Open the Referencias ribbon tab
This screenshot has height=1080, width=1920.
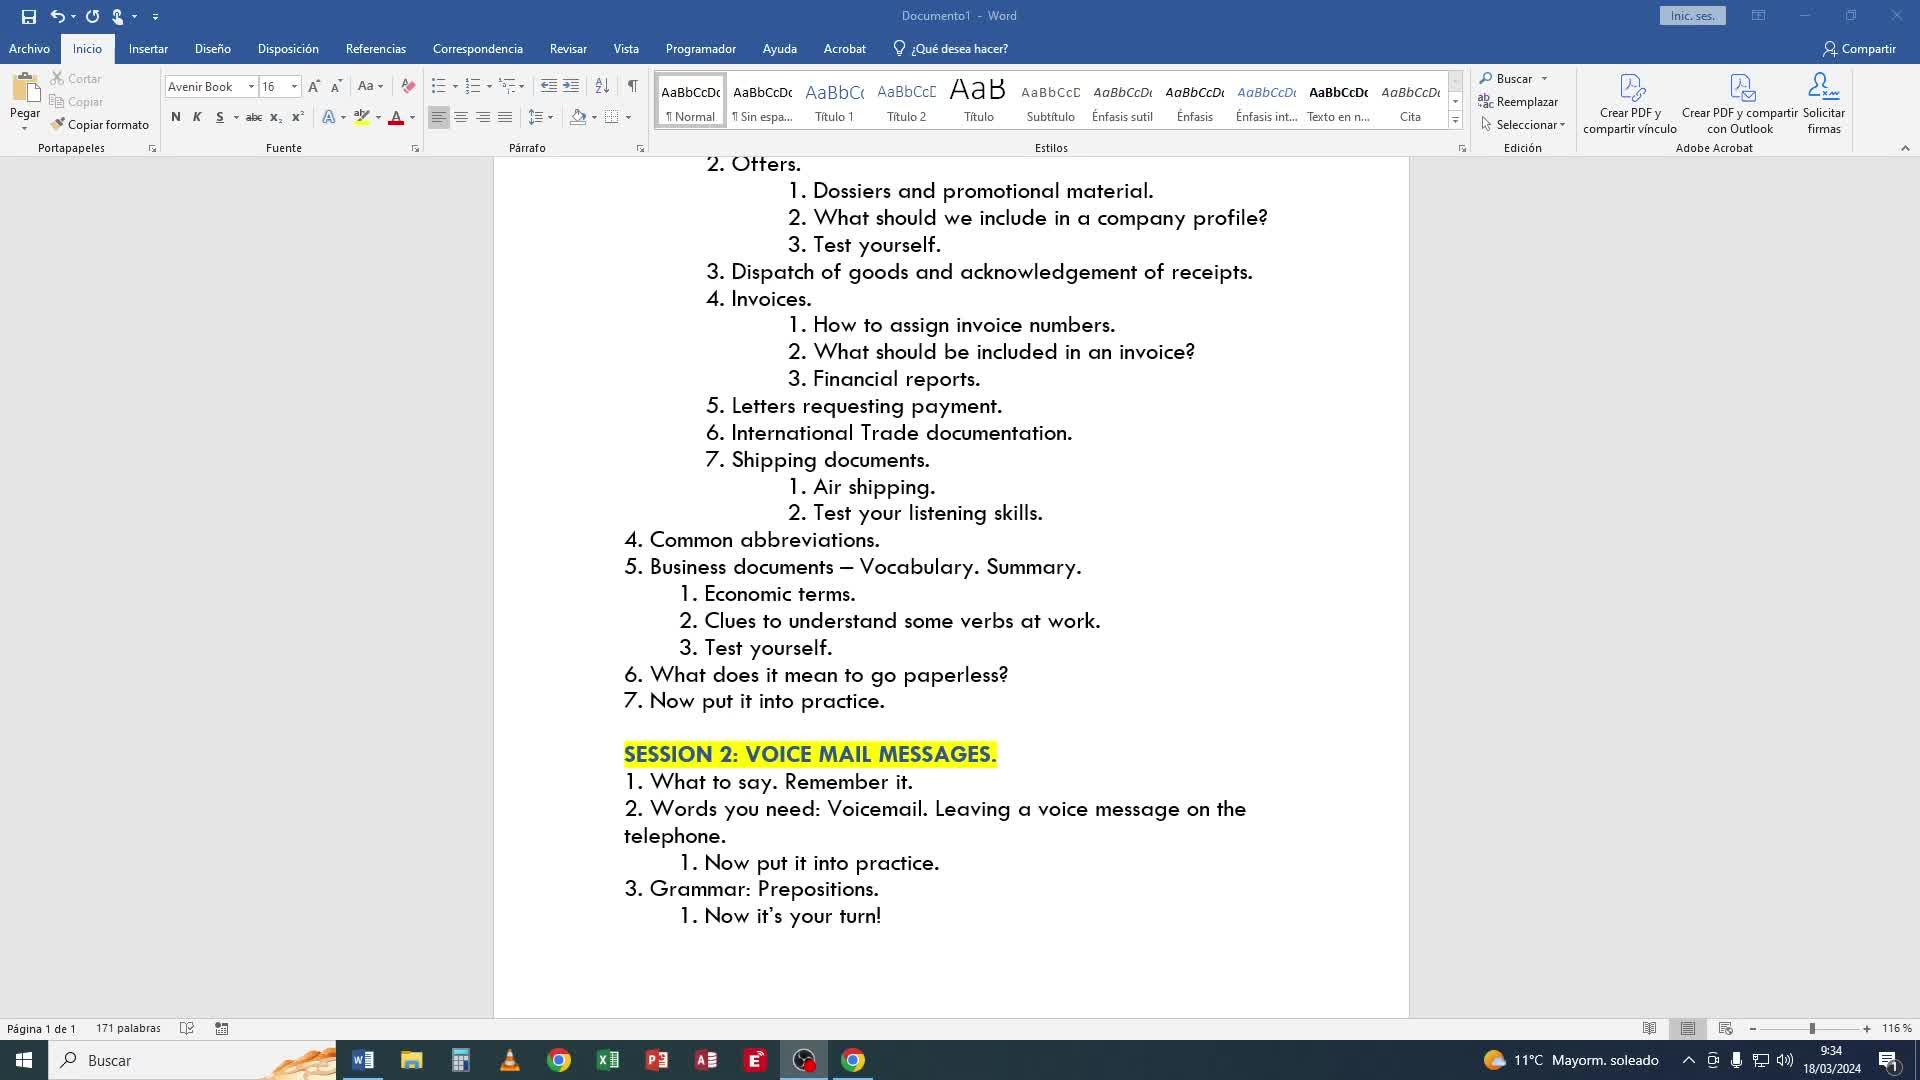coord(375,49)
